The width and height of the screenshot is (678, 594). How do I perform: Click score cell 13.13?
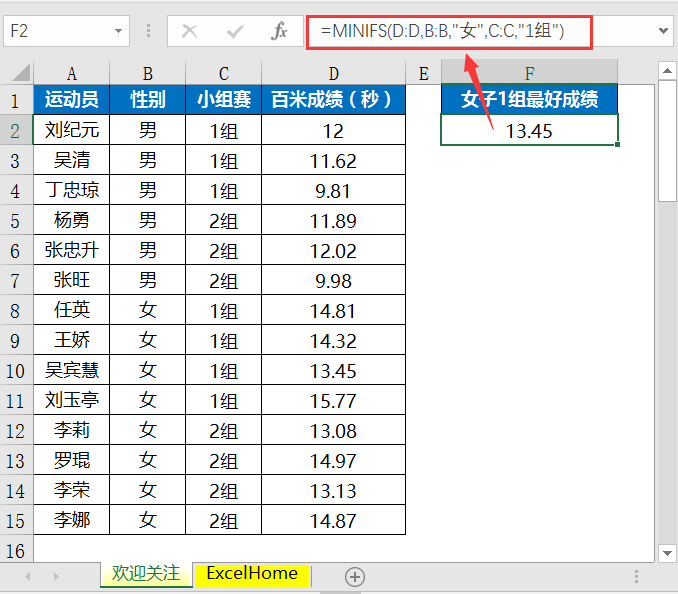333,490
